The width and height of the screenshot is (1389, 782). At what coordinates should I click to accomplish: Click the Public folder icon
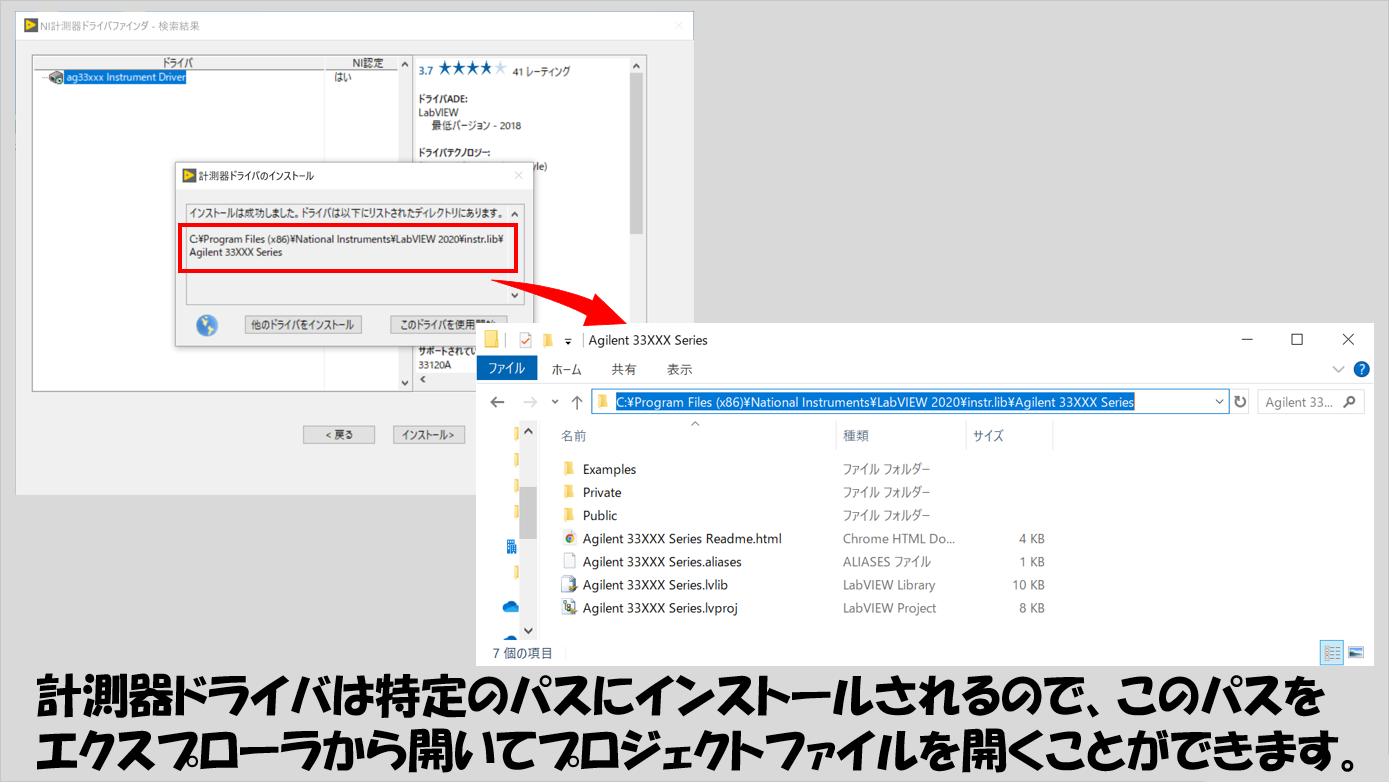pos(569,515)
